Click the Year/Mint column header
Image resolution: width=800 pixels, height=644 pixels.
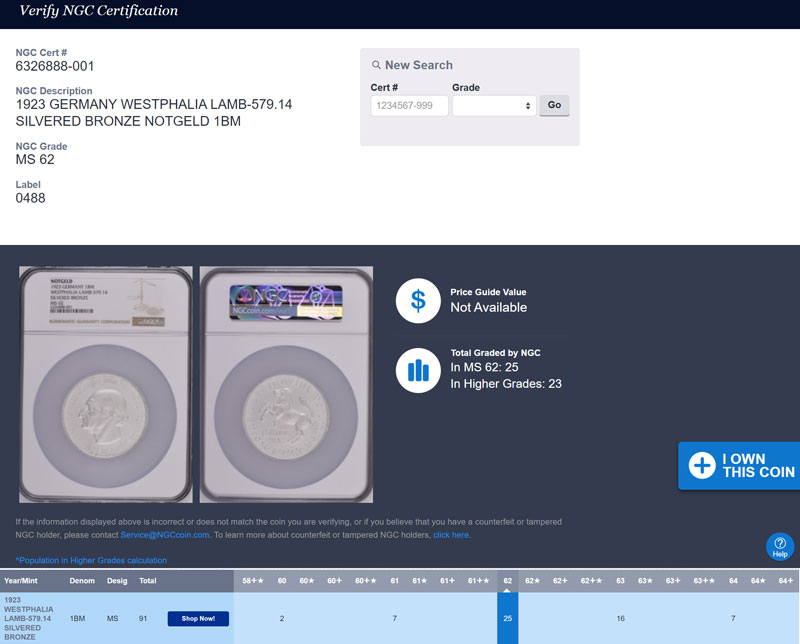21,580
